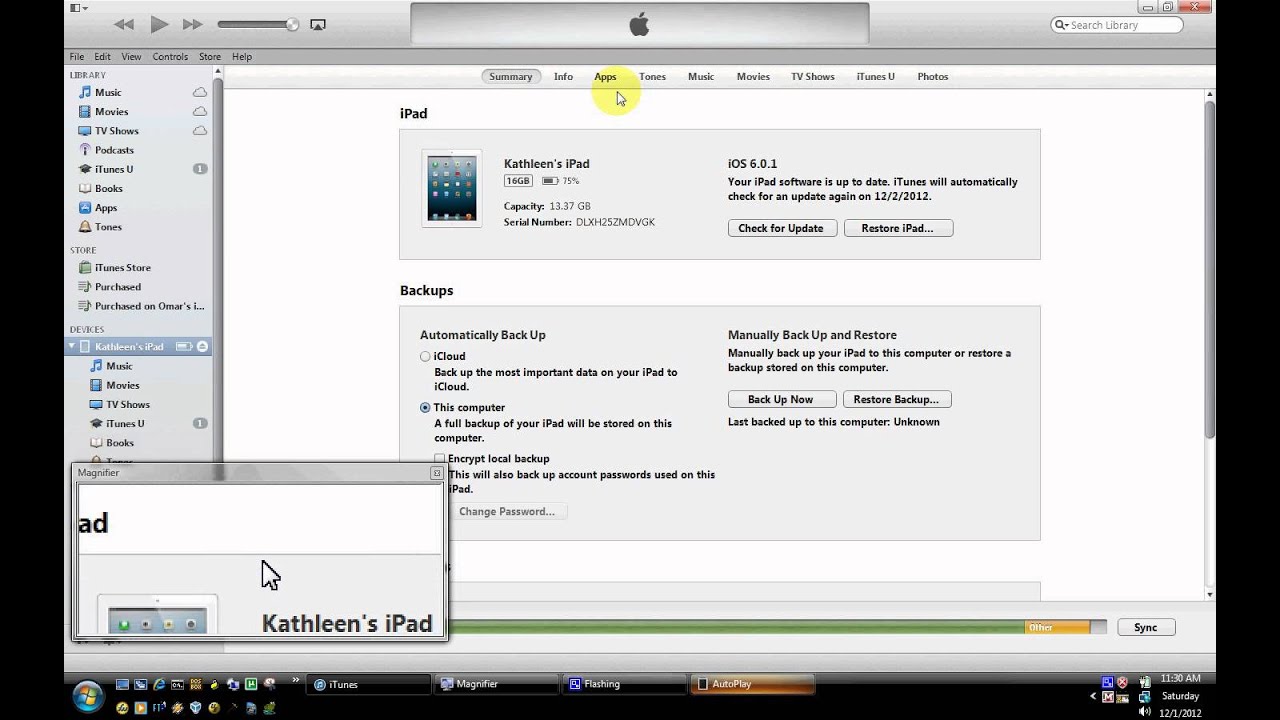Screen dimensions: 1280x720
Task: Click the Other segment of capacity bar
Action: [x=1057, y=628]
